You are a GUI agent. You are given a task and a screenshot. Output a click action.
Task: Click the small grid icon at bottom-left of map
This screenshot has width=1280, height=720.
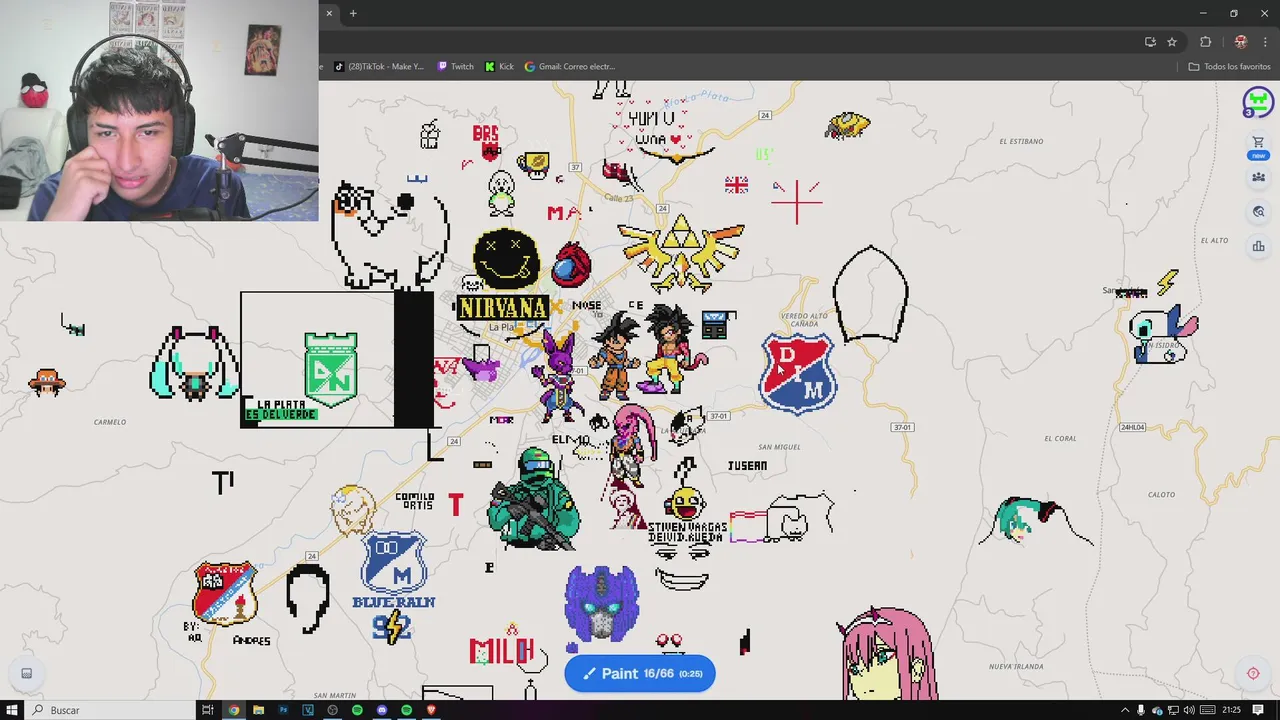[27, 673]
